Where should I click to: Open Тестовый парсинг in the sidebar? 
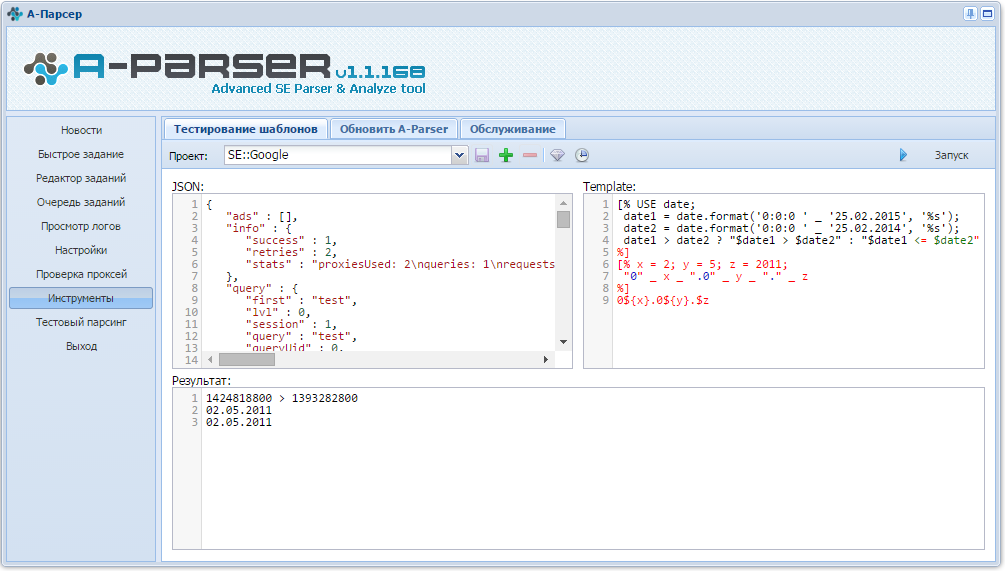tap(81, 322)
